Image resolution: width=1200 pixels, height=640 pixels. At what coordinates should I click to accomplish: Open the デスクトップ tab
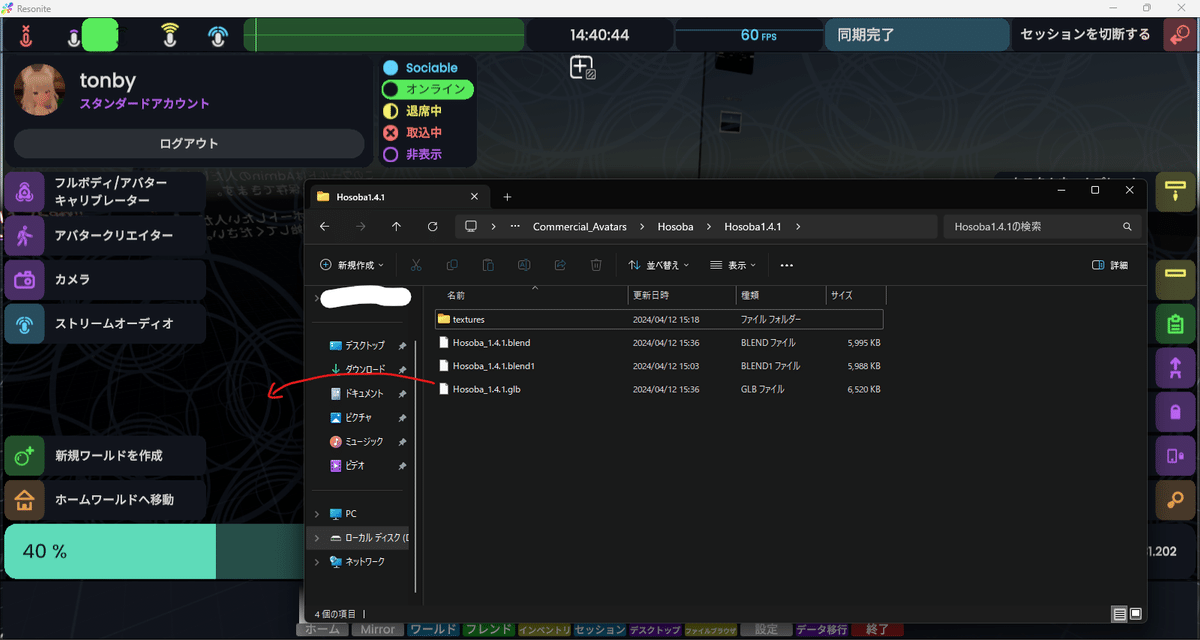pos(655,630)
